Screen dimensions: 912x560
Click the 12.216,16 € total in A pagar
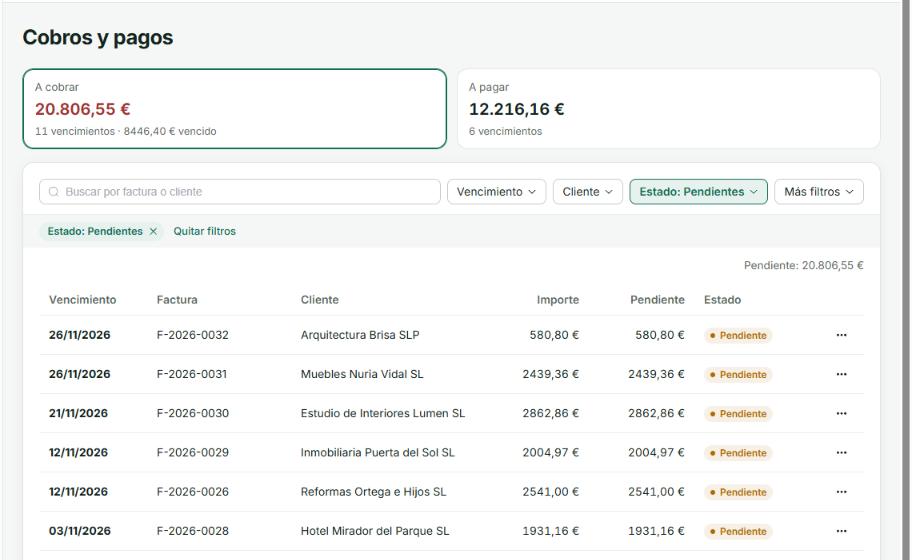(516, 109)
